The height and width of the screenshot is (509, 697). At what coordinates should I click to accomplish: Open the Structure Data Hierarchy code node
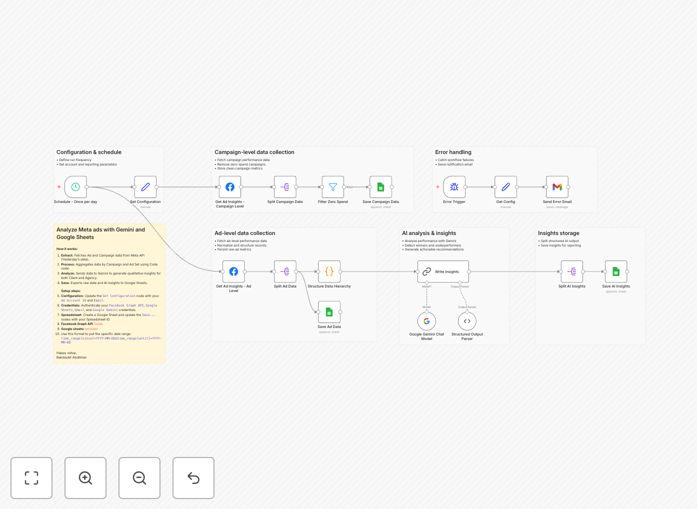click(x=329, y=272)
